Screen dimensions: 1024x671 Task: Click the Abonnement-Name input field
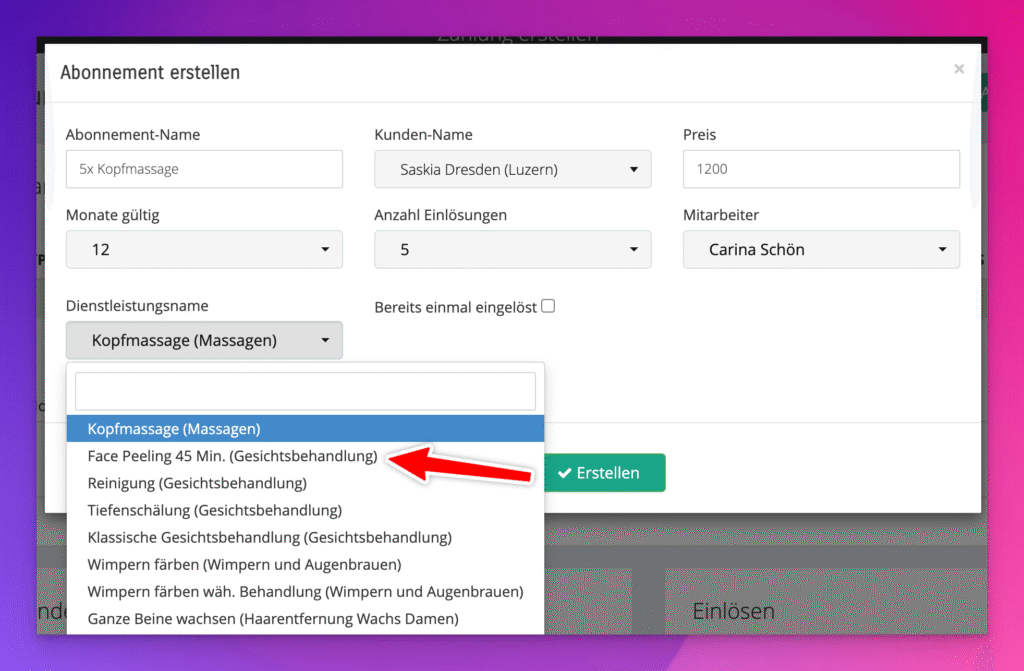pyautogui.click(x=204, y=169)
